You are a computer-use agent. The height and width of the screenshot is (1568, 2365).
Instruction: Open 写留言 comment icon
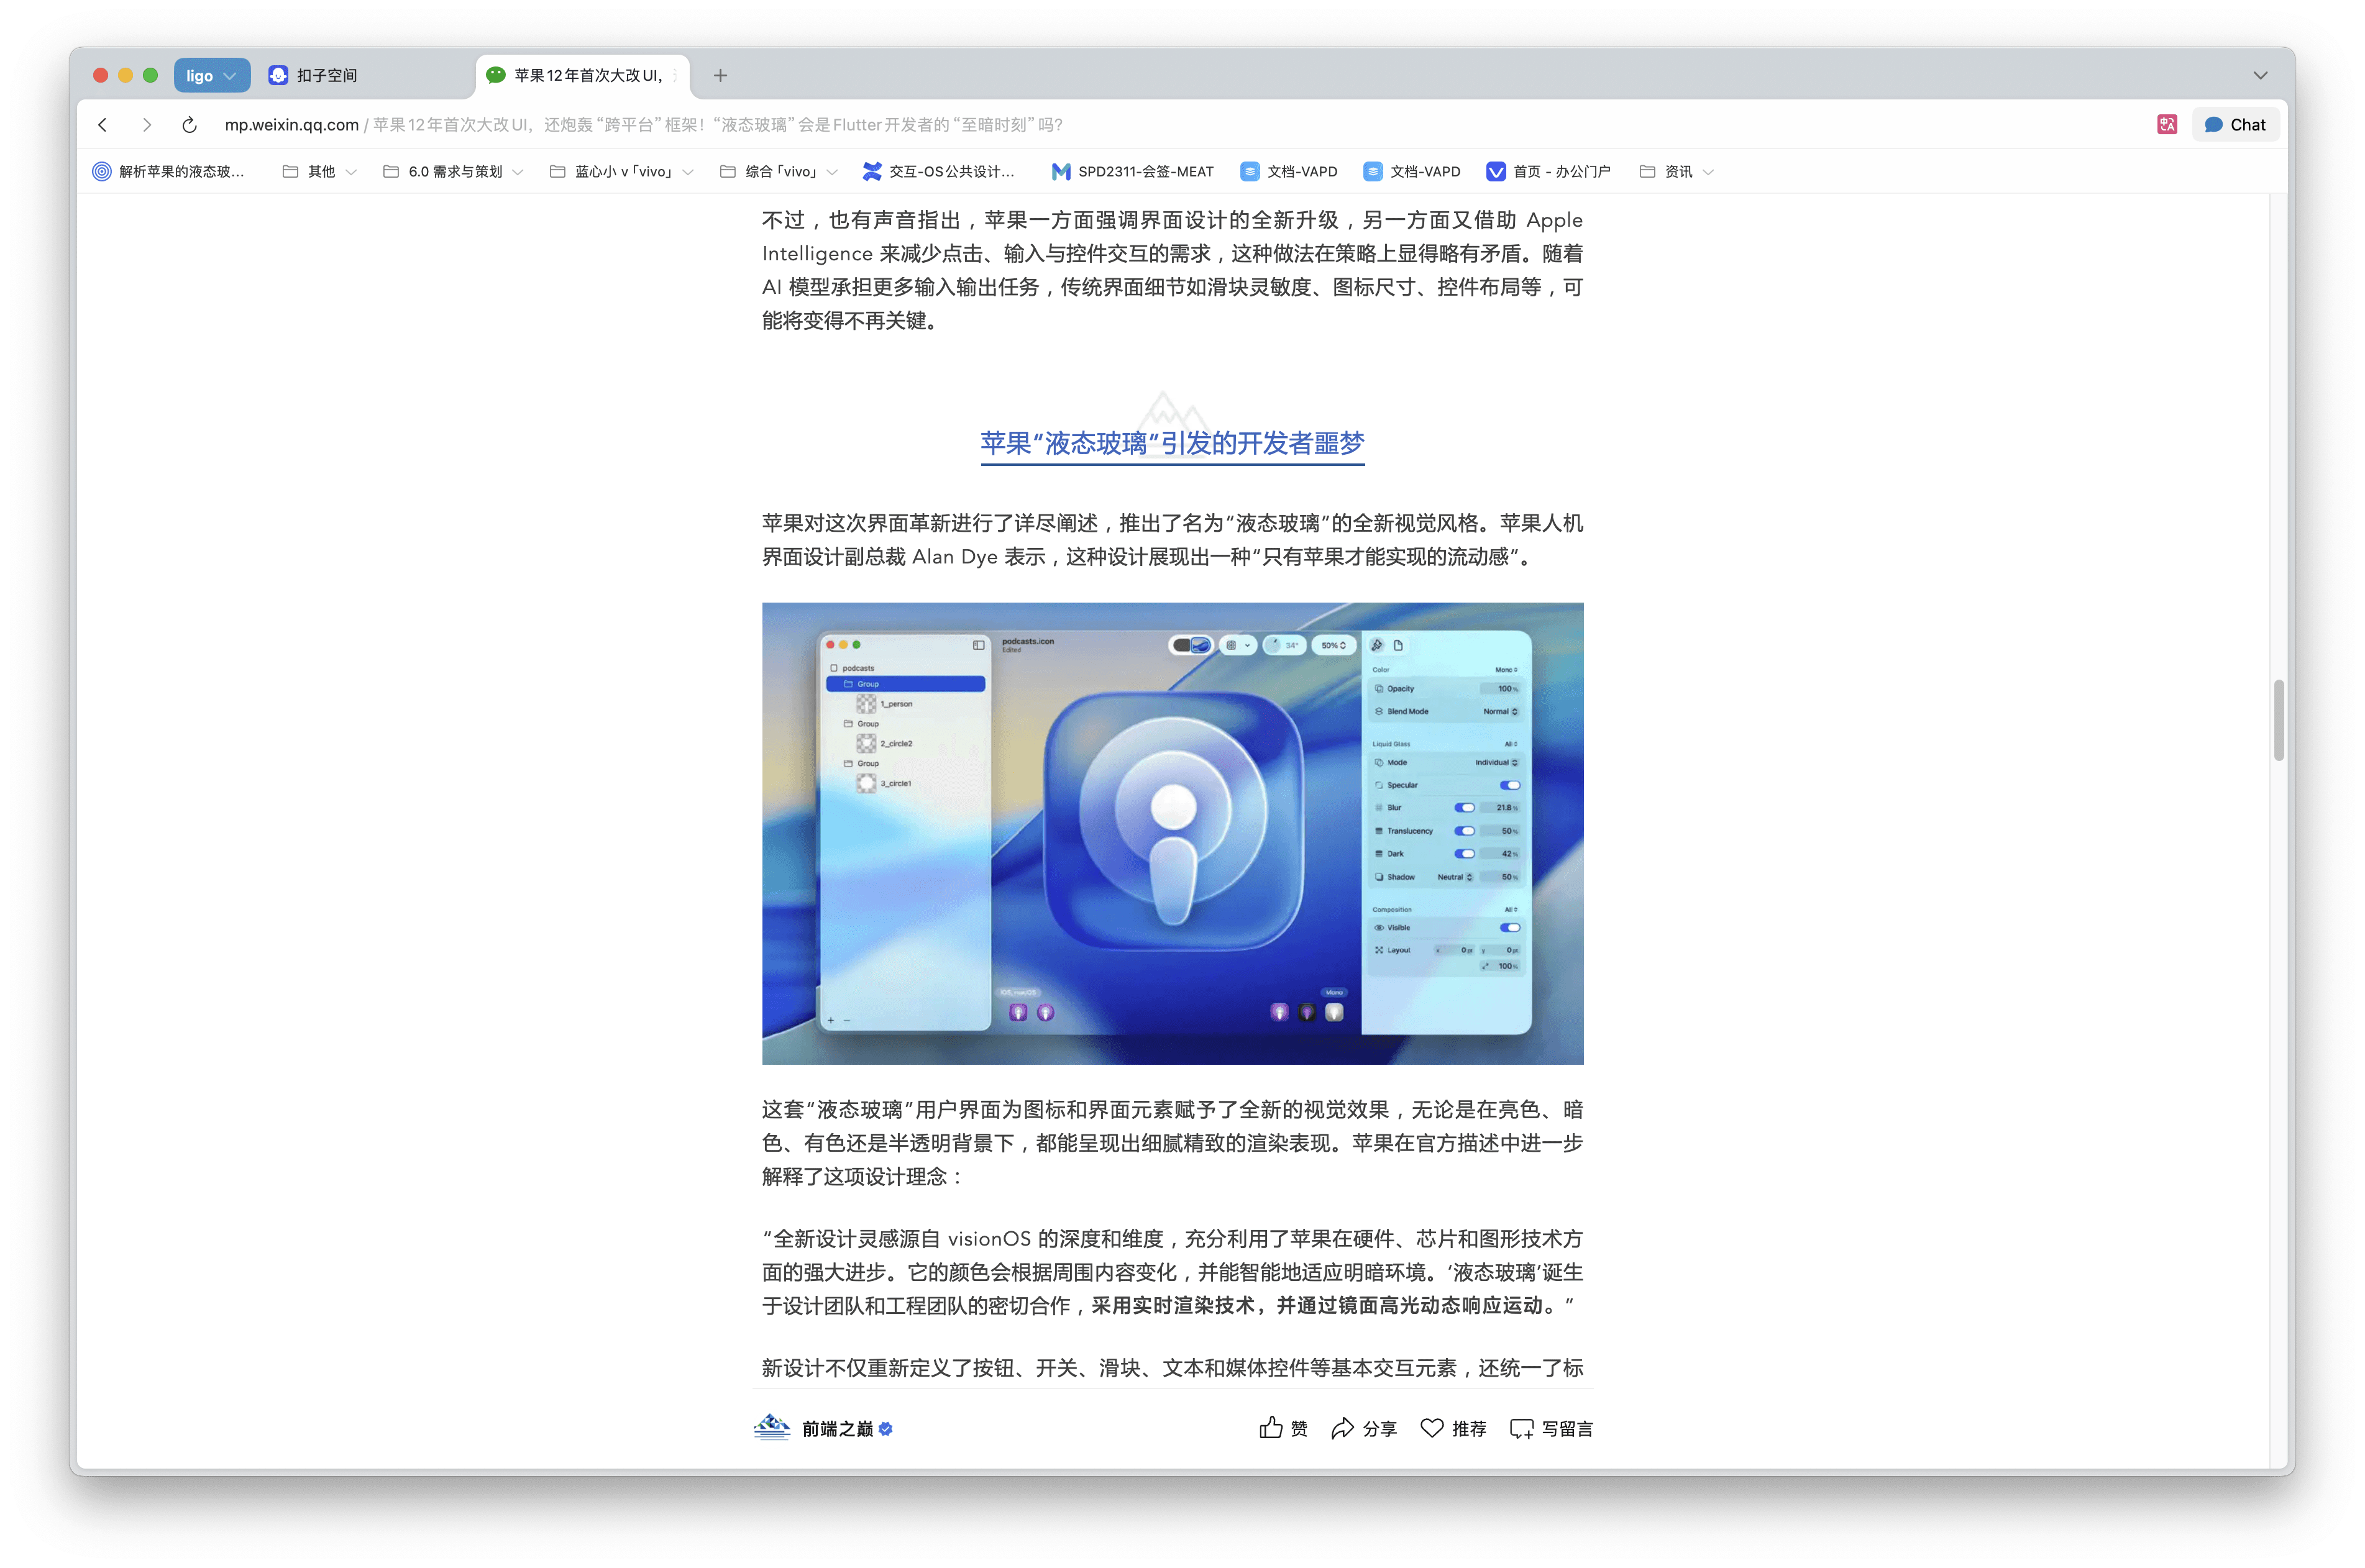click(x=1521, y=1429)
